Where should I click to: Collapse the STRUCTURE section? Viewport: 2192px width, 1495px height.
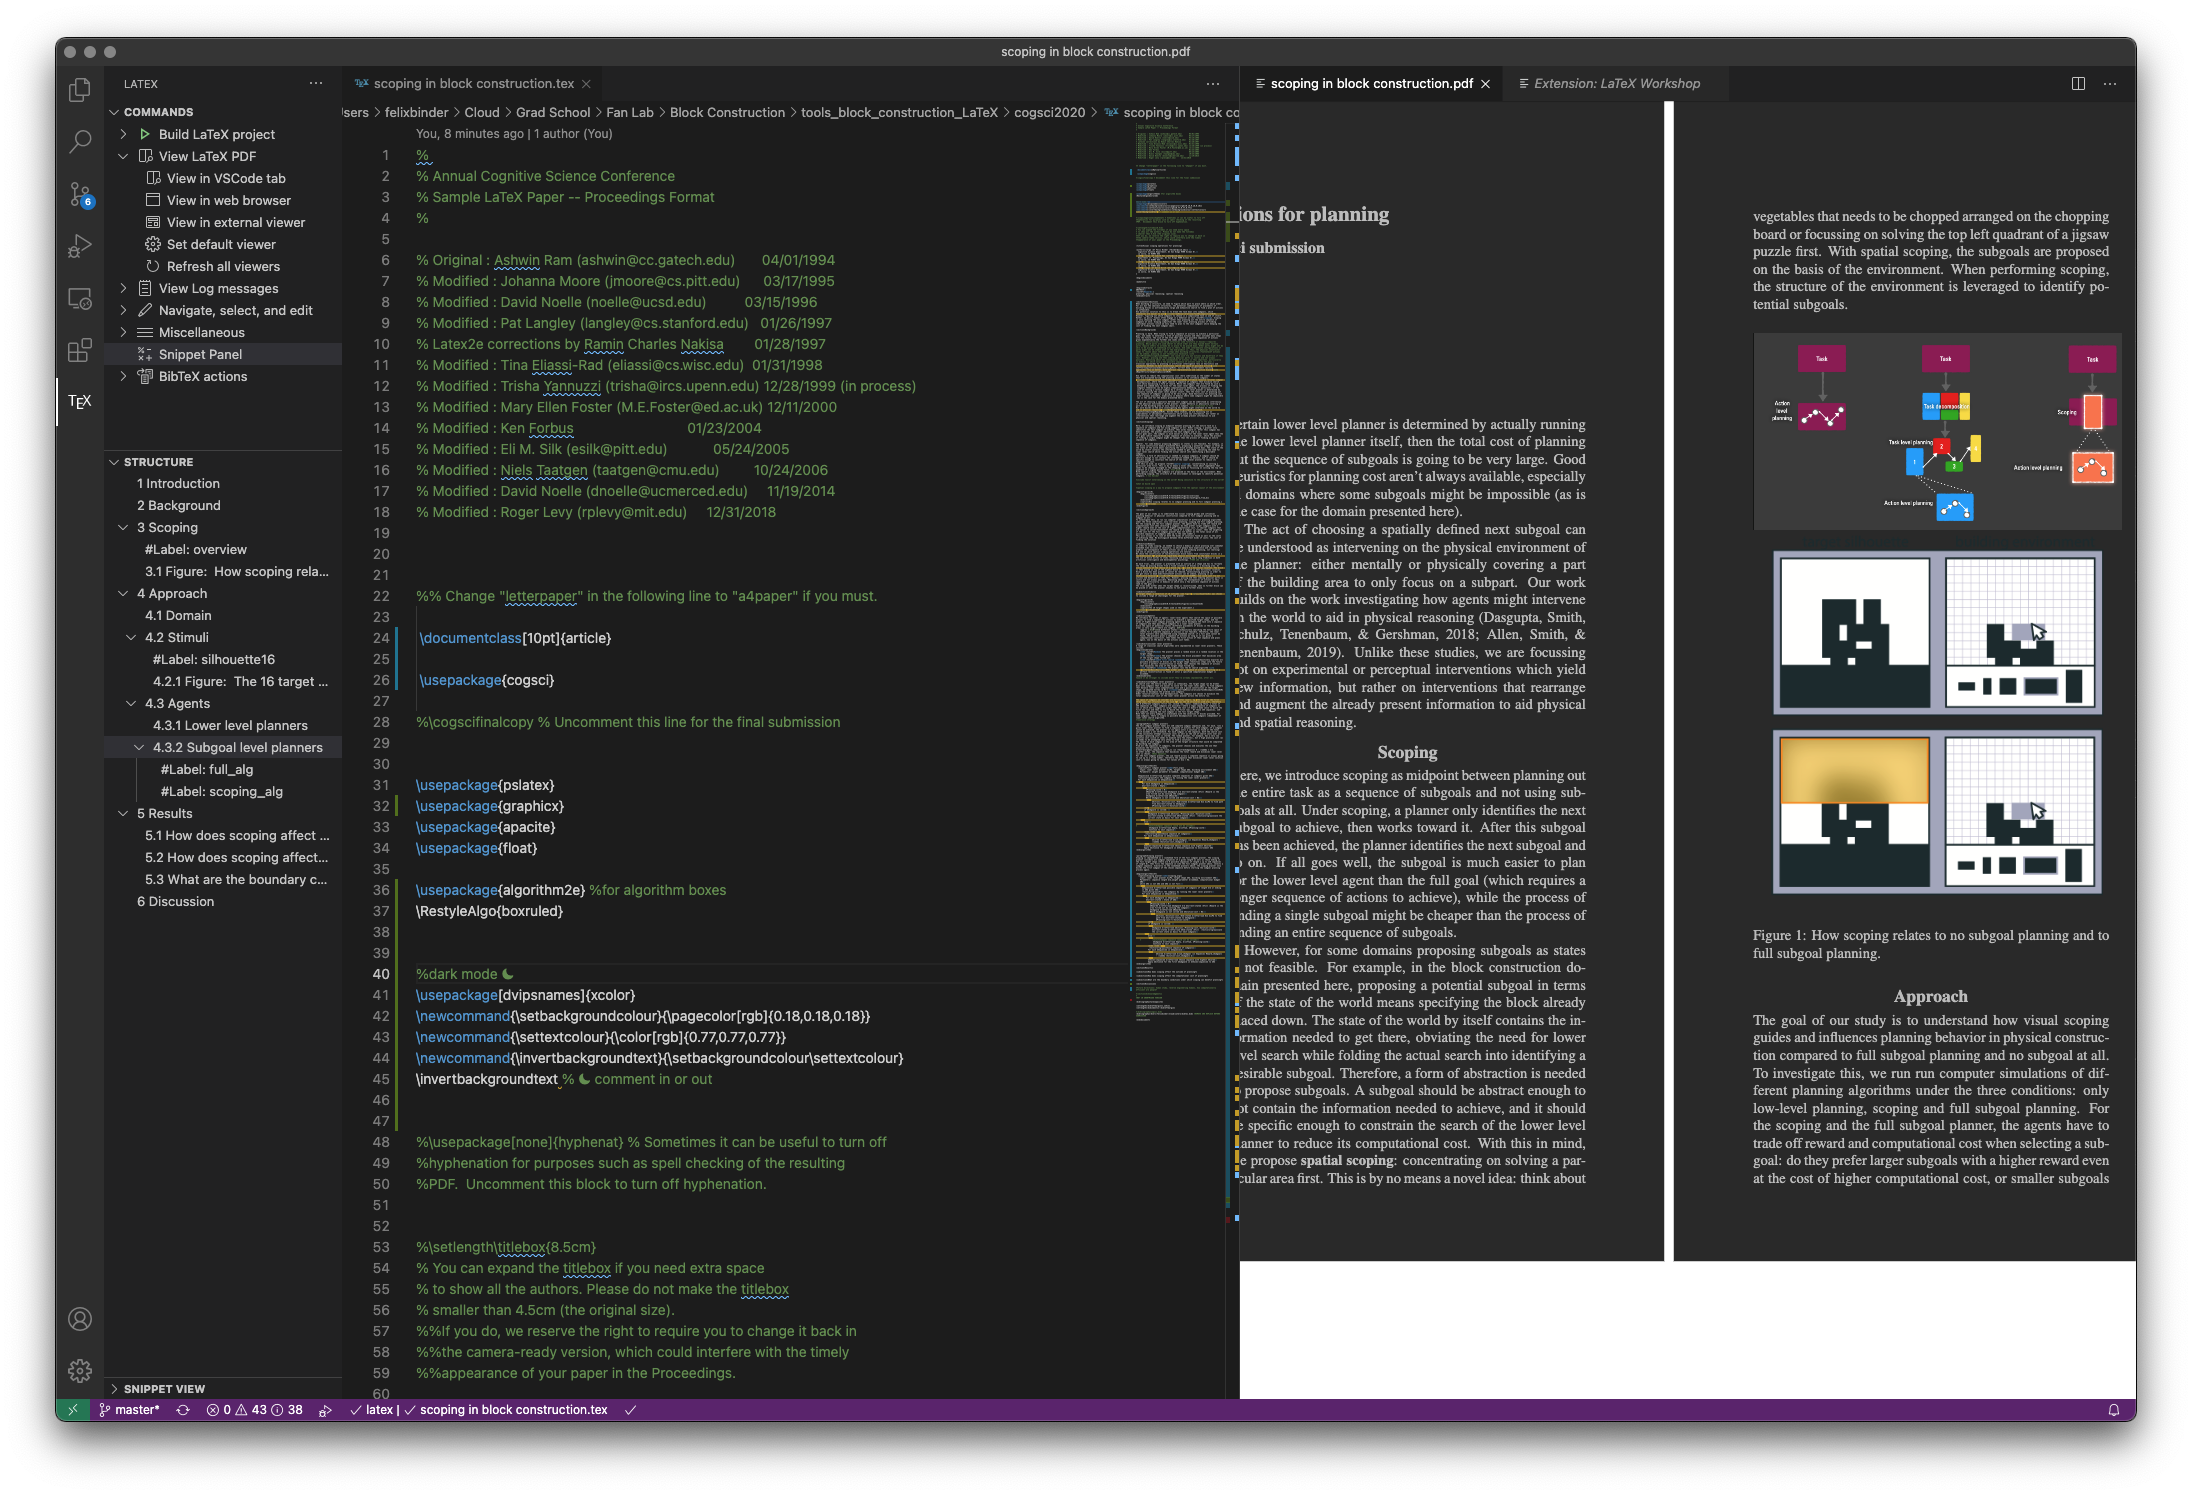[x=114, y=462]
